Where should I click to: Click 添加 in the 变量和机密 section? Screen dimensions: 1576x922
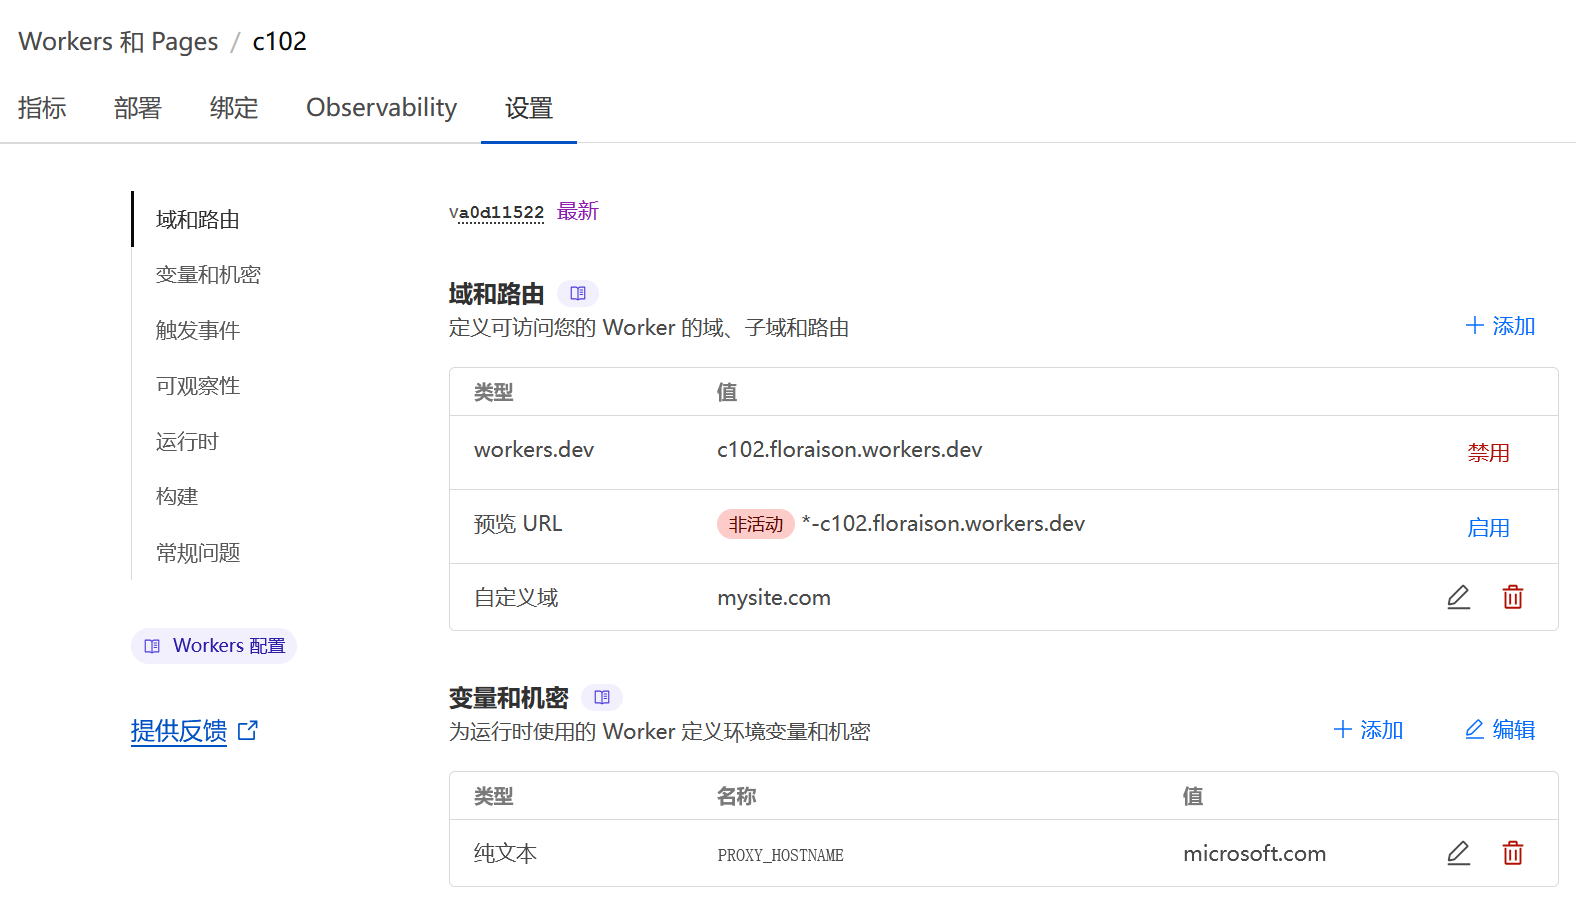pyautogui.click(x=1368, y=730)
